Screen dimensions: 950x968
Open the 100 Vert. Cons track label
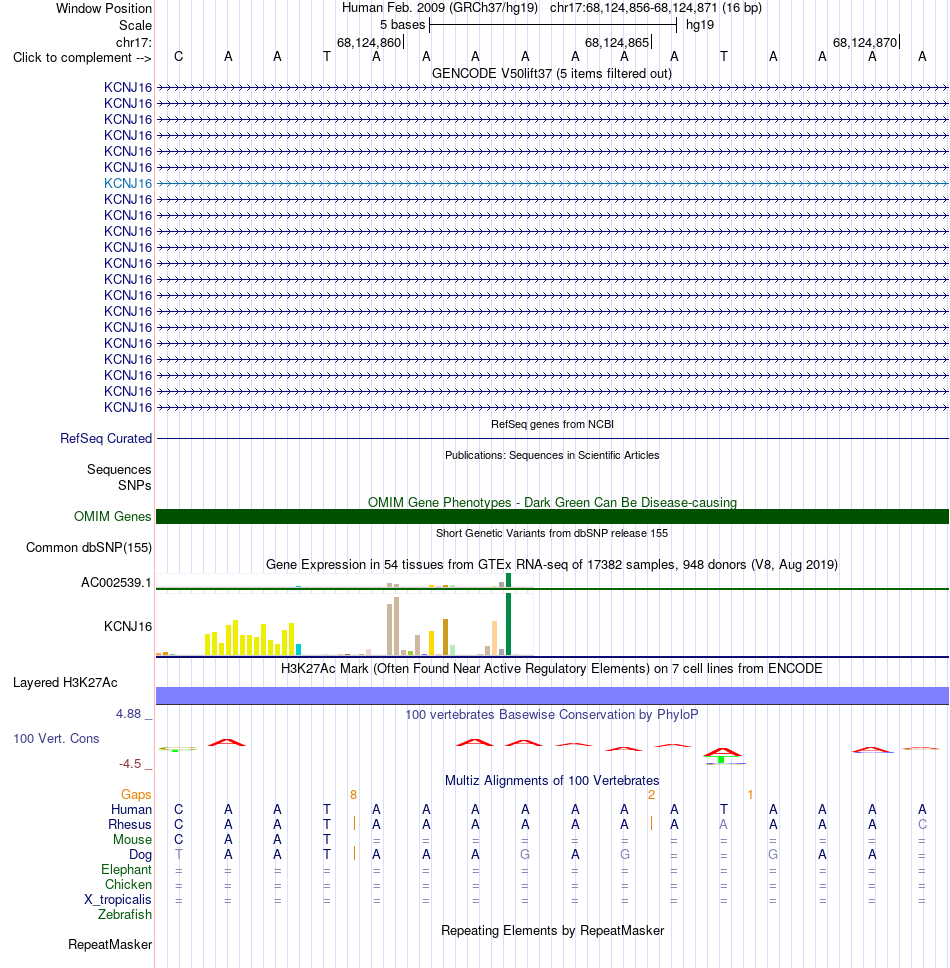coord(56,738)
